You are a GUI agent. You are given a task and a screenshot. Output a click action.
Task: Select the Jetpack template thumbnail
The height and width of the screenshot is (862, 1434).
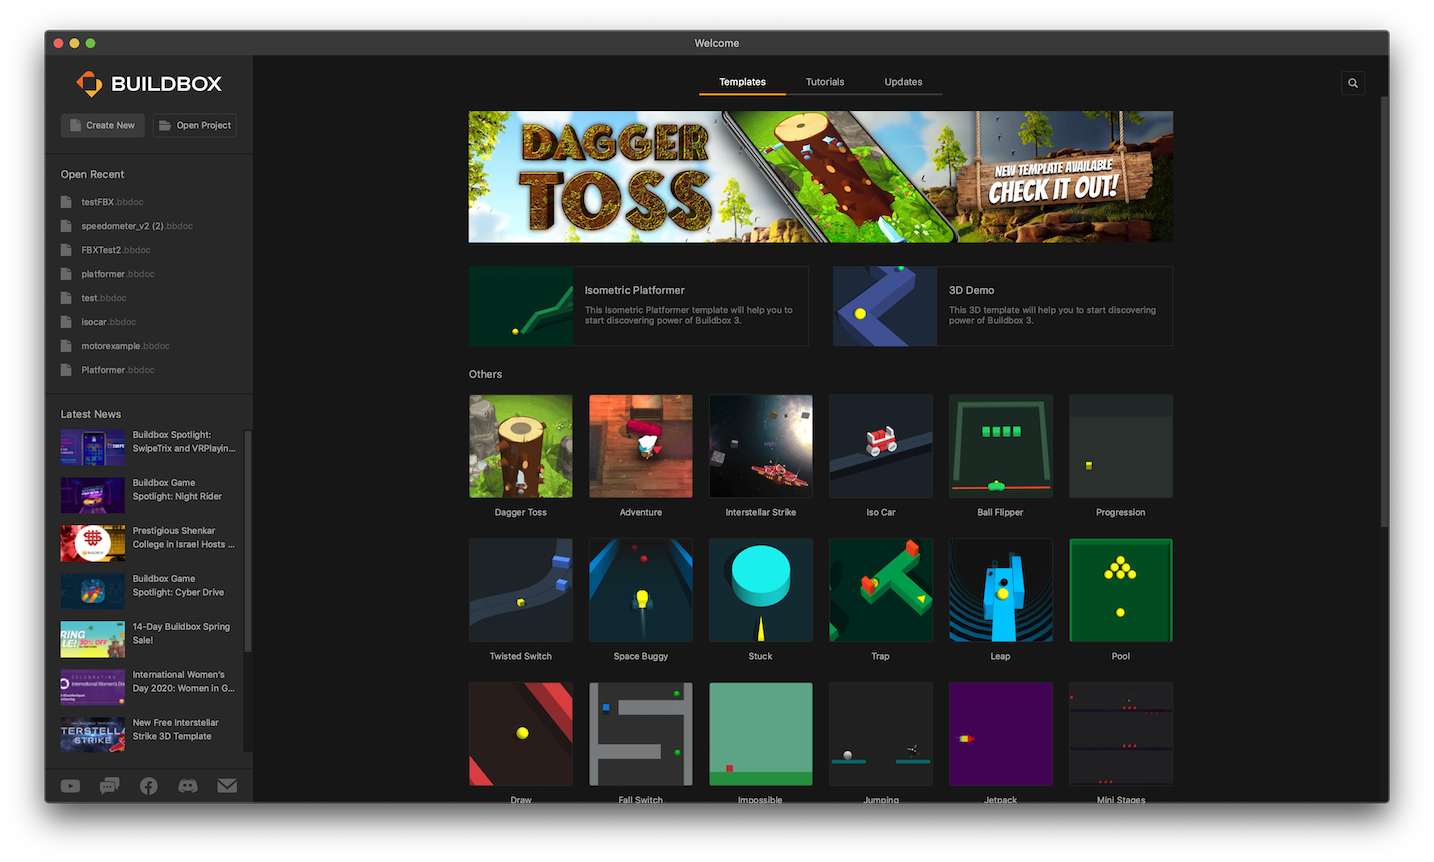pyautogui.click(x=1001, y=734)
